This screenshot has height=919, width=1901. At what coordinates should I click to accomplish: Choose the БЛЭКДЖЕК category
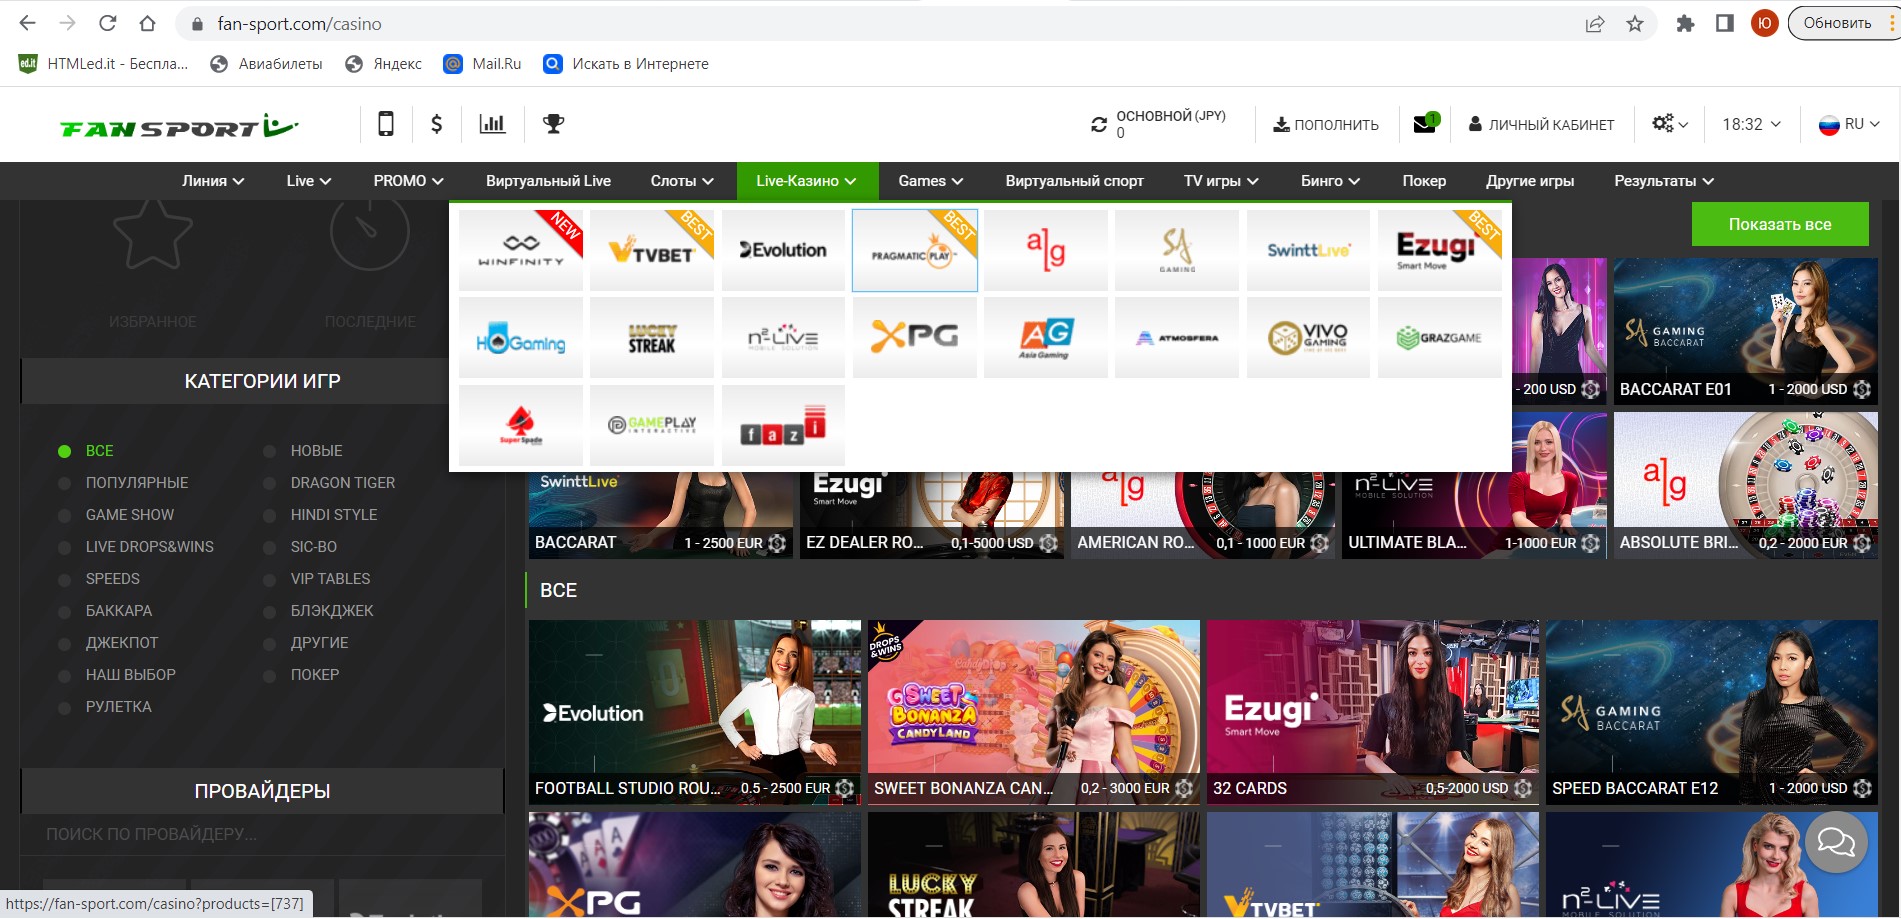tap(331, 611)
